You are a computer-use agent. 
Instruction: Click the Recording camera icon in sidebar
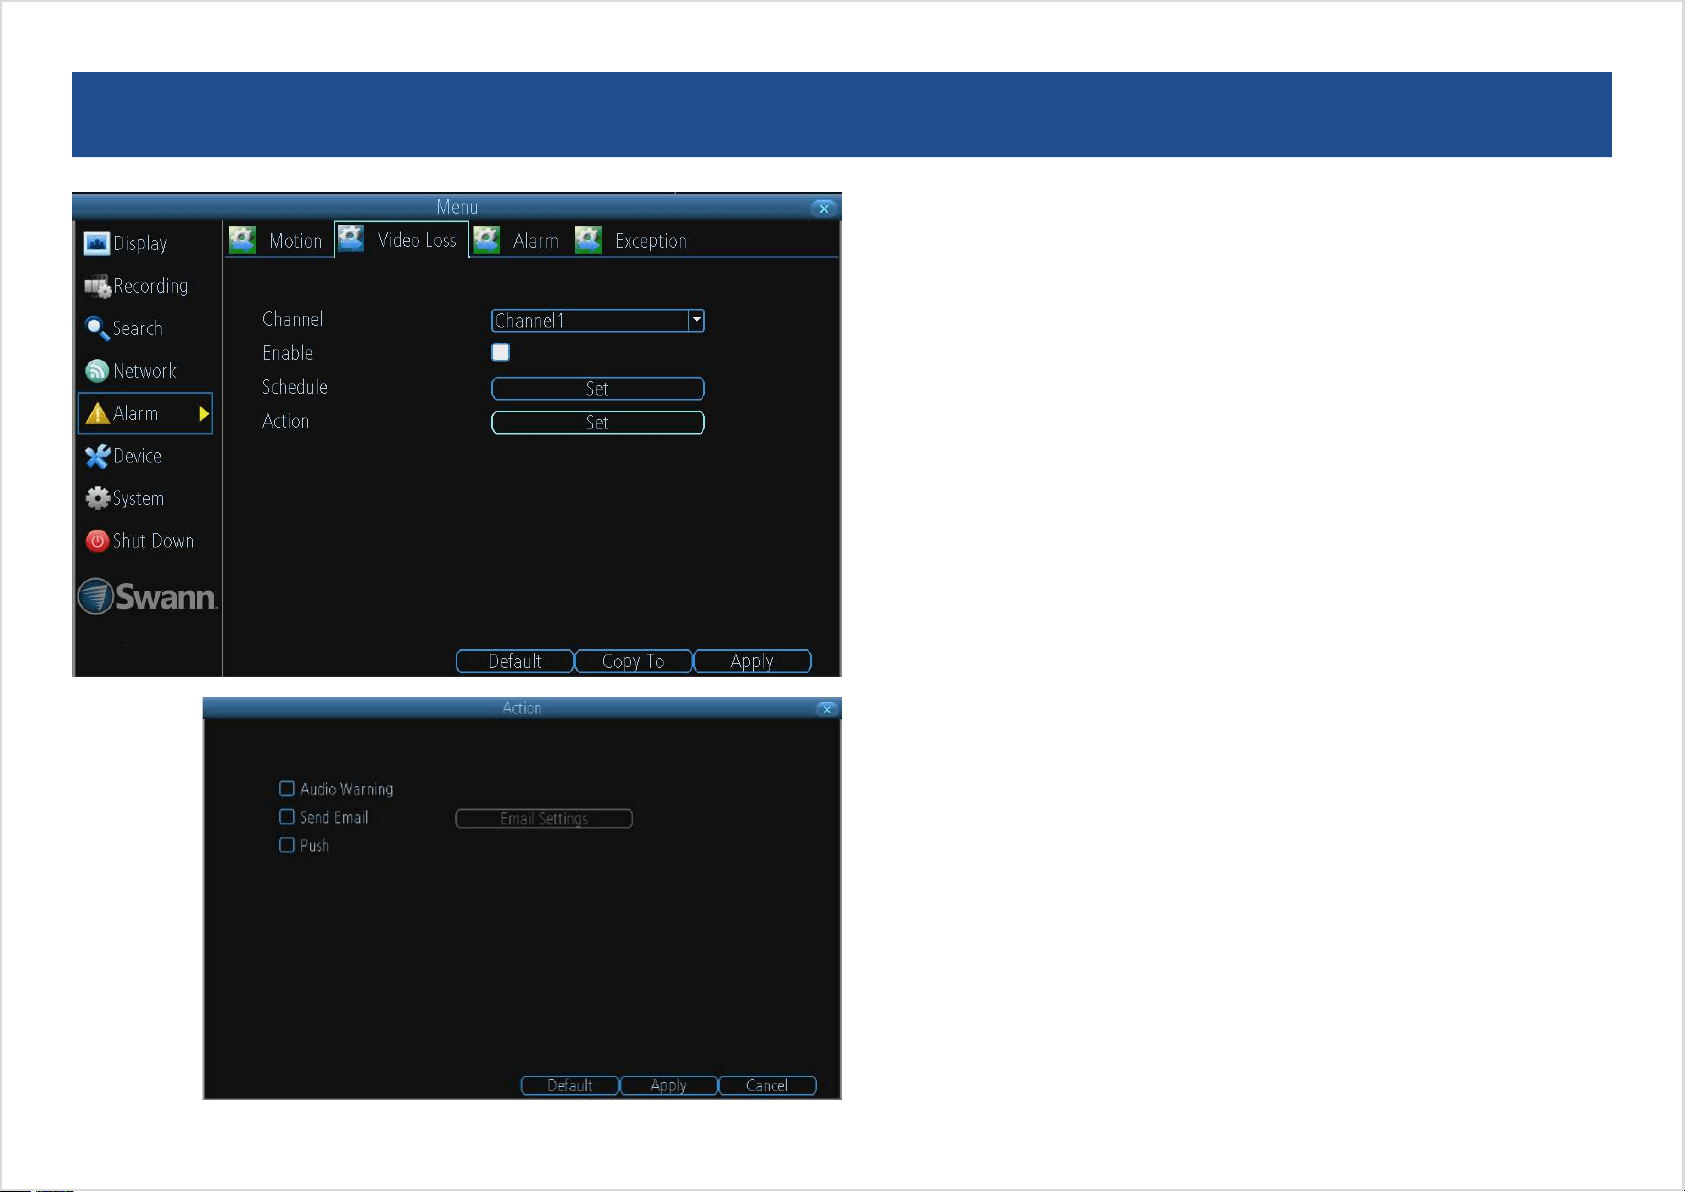coord(97,287)
